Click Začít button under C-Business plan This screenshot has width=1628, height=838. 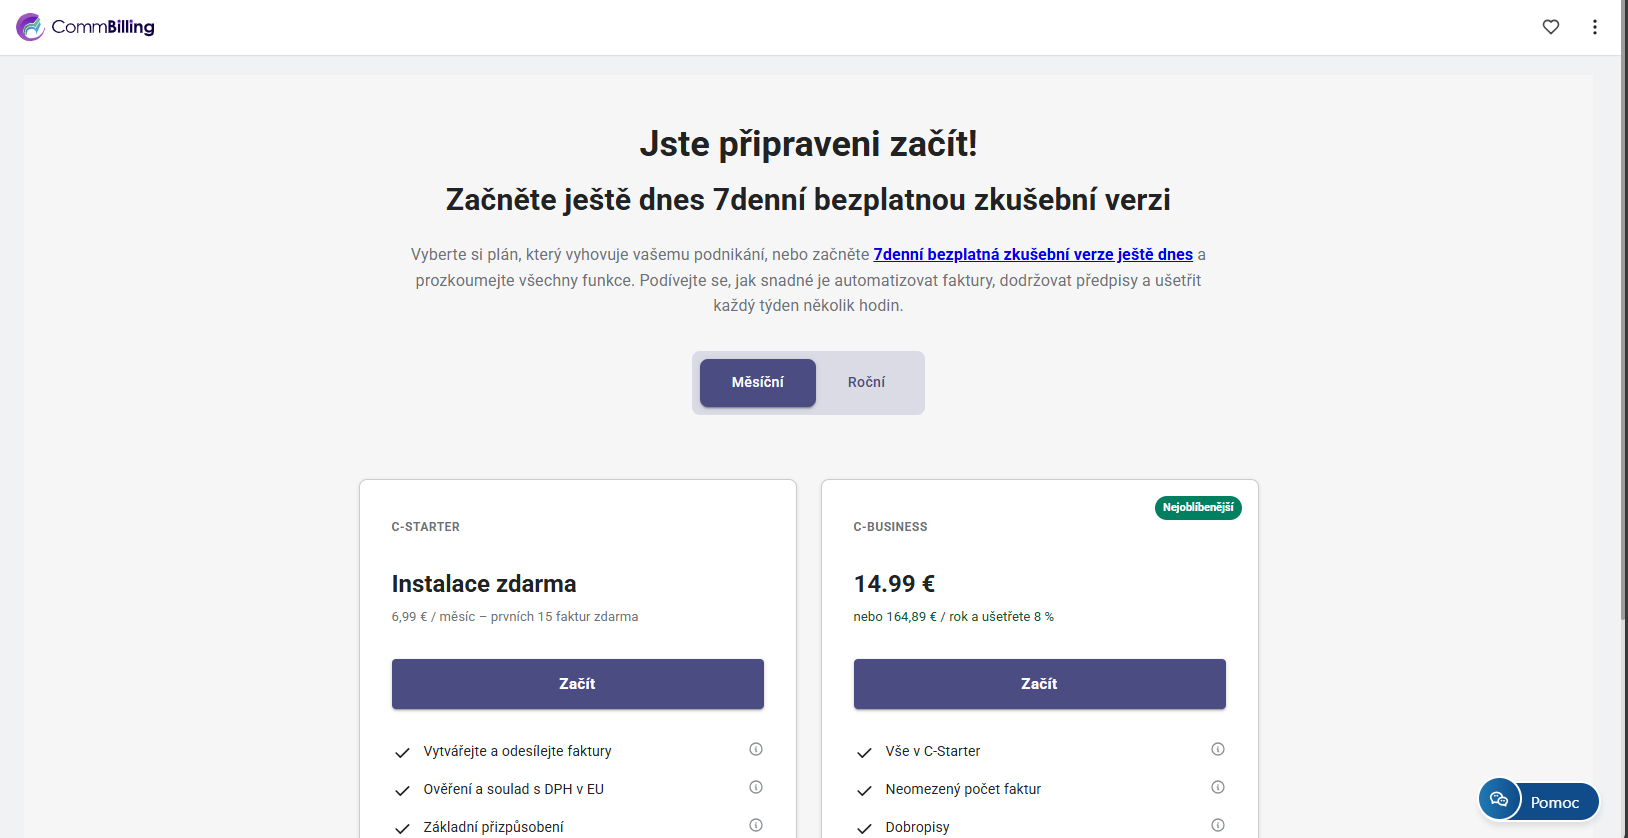[1039, 684]
